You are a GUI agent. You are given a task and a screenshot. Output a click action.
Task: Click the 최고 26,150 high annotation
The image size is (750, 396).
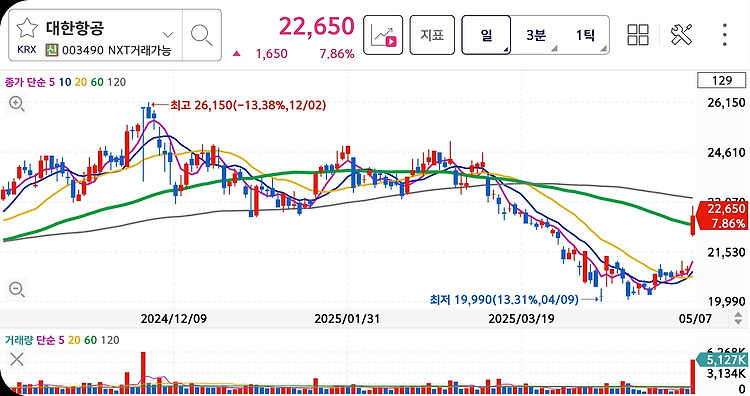[248, 105]
